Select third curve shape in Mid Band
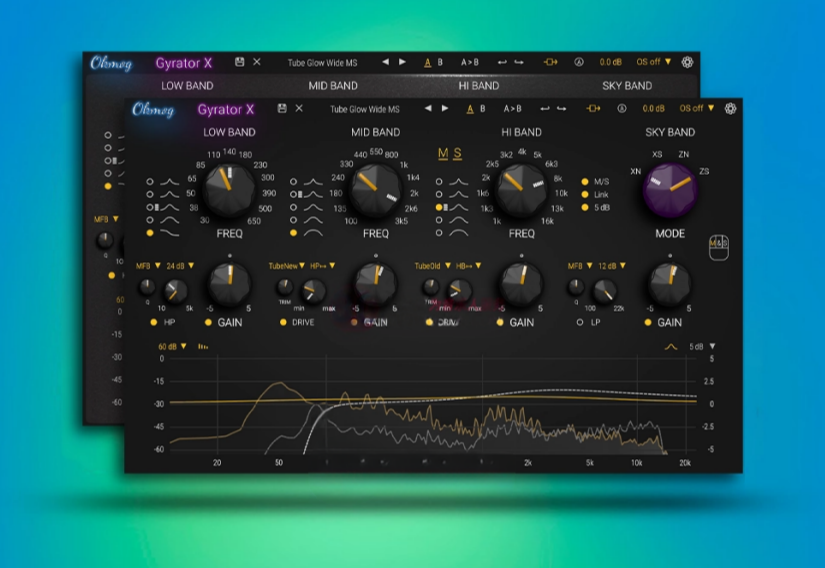The image size is (825, 568). [x=294, y=207]
